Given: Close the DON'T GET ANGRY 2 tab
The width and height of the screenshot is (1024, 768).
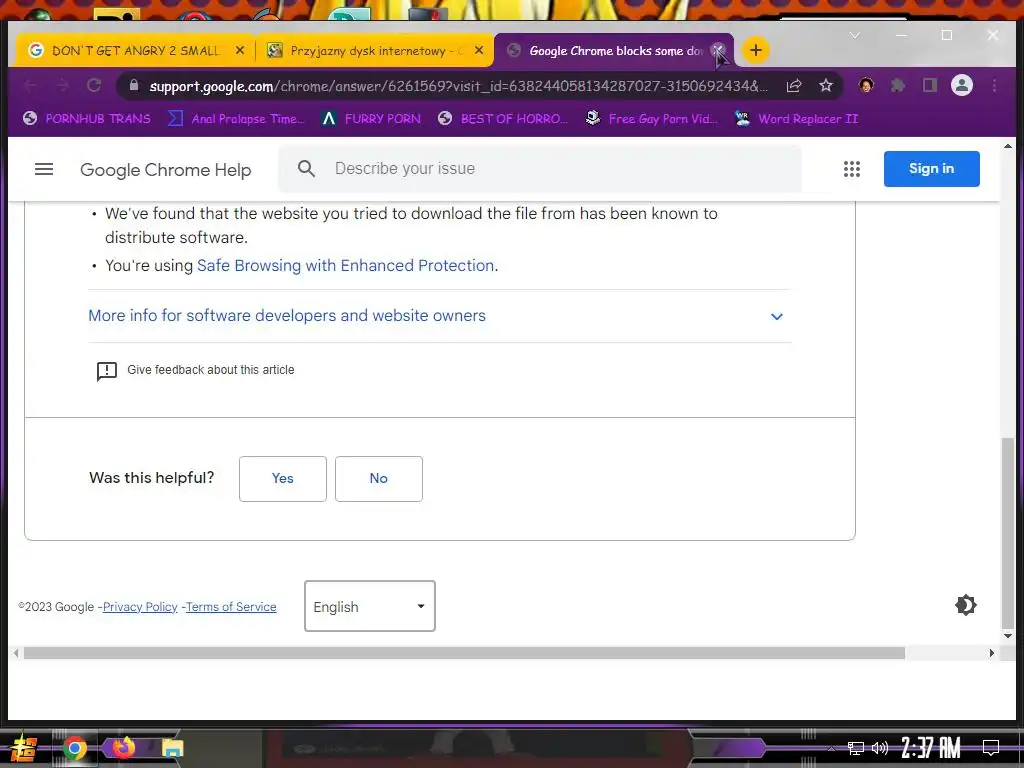Looking at the screenshot, I should coord(240,50).
